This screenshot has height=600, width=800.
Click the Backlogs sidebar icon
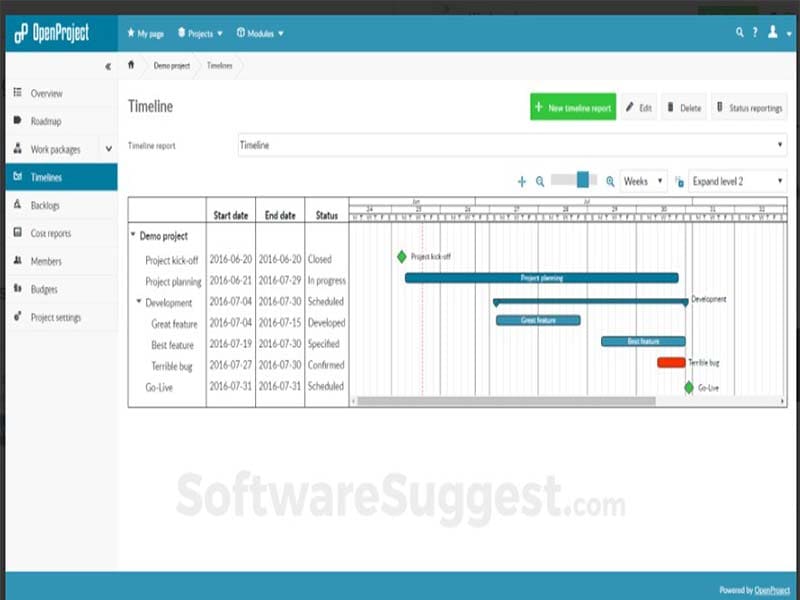tap(18, 204)
